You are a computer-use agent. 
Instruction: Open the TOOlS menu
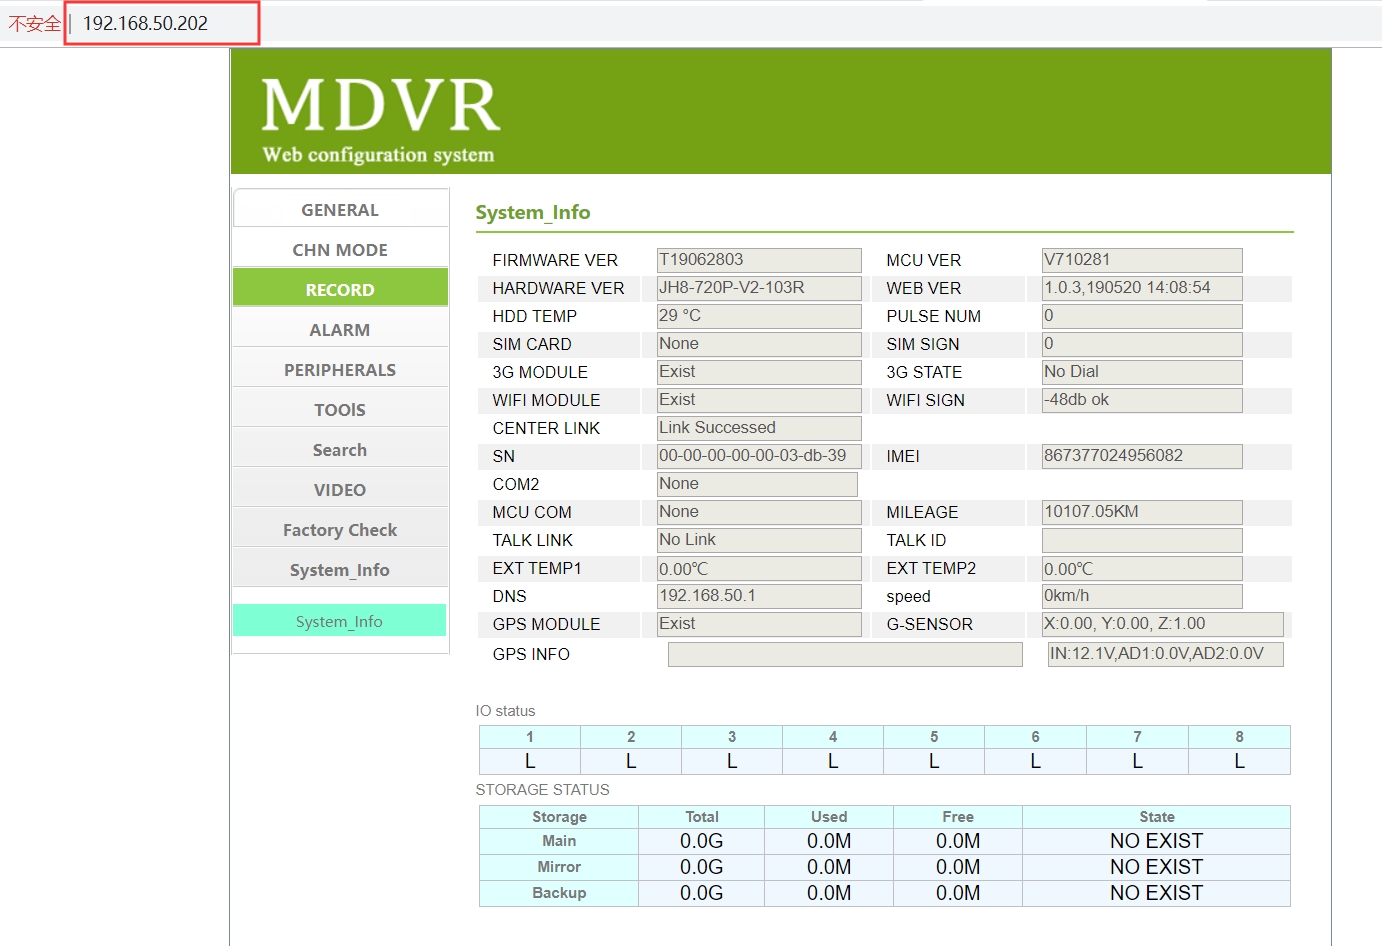(340, 409)
